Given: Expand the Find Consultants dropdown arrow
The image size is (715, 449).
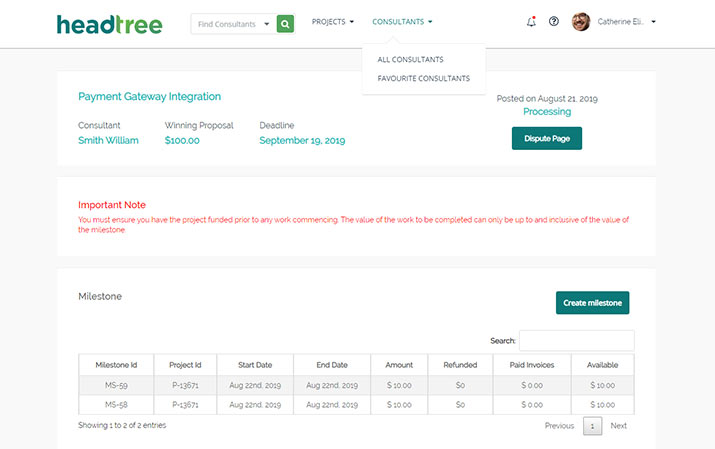Looking at the screenshot, I should tap(267, 24).
